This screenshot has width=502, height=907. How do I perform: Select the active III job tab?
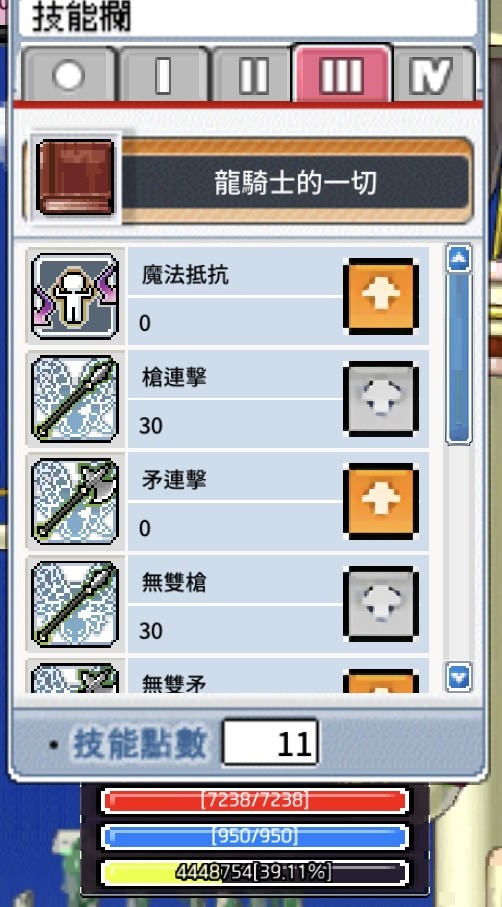click(342, 74)
